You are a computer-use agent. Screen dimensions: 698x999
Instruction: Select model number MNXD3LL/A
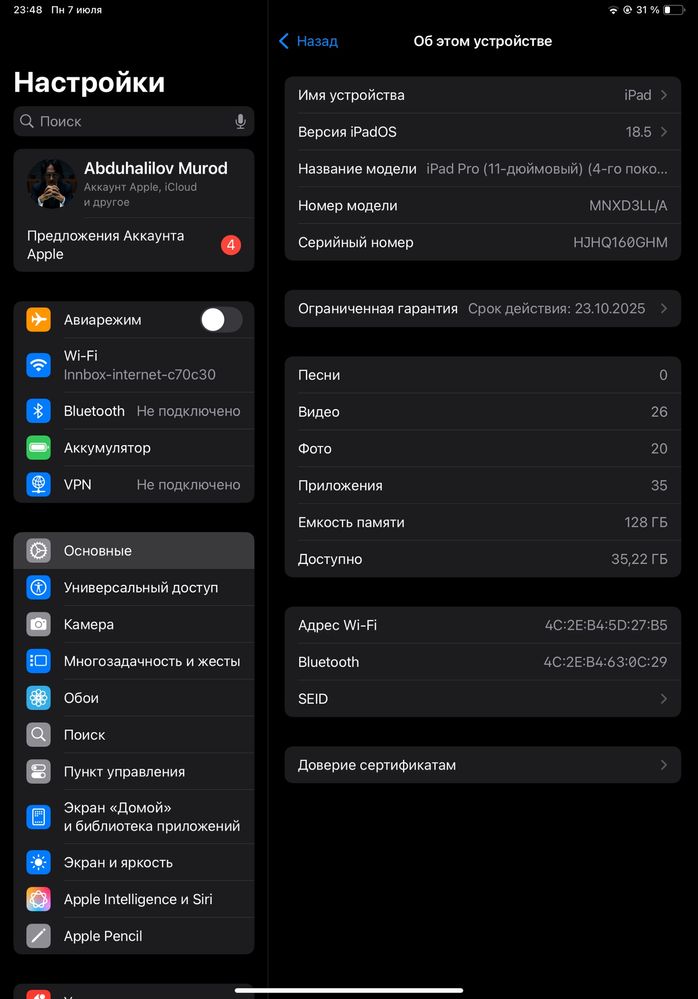[x=628, y=206]
